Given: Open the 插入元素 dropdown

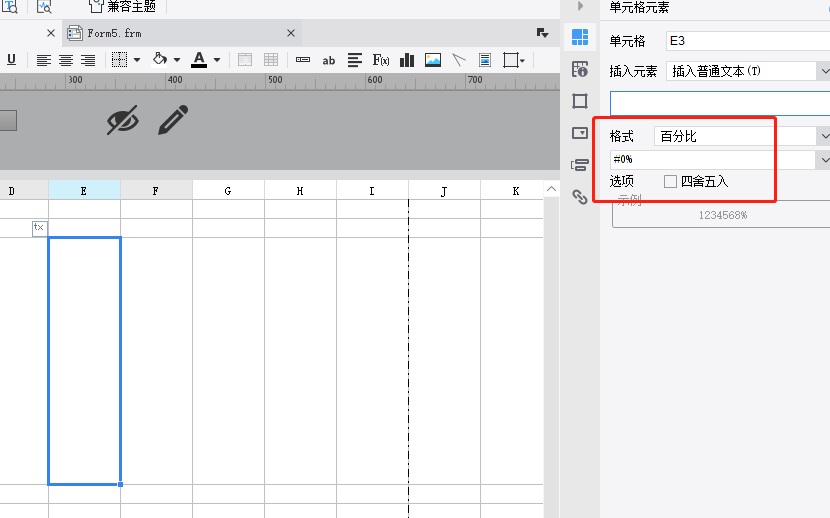Looking at the screenshot, I should [x=824, y=71].
